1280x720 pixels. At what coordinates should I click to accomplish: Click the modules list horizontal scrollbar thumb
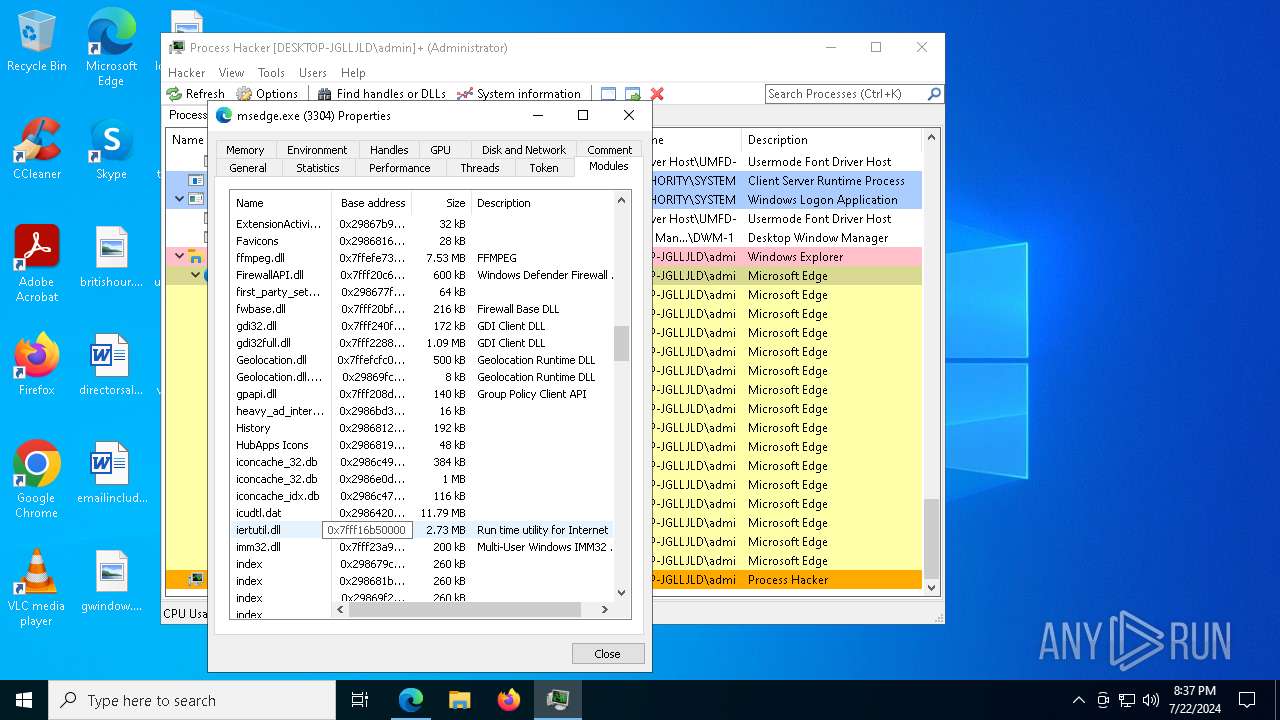pyautogui.click(x=464, y=609)
